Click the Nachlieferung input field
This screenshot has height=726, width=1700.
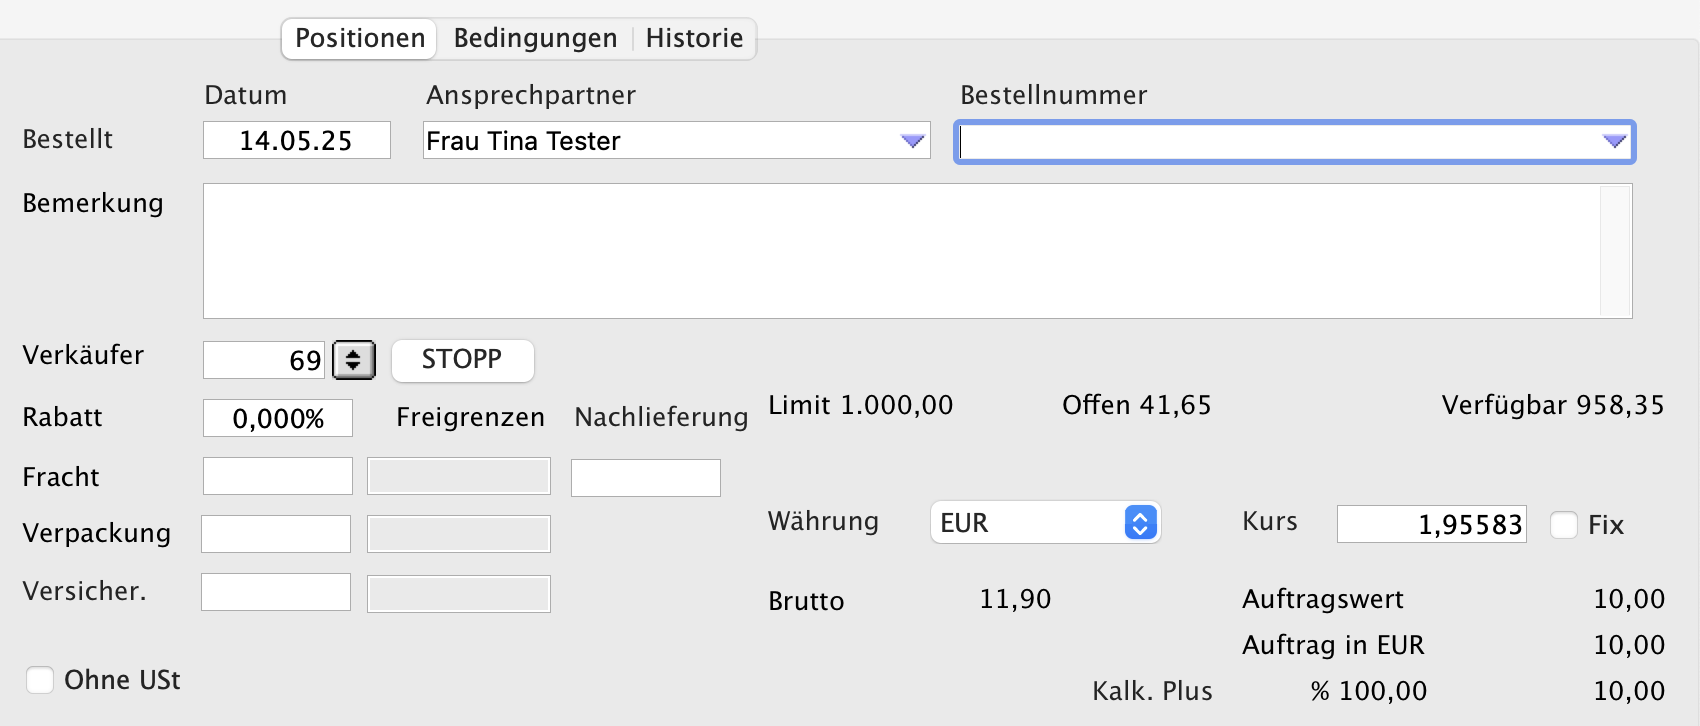coord(646,478)
